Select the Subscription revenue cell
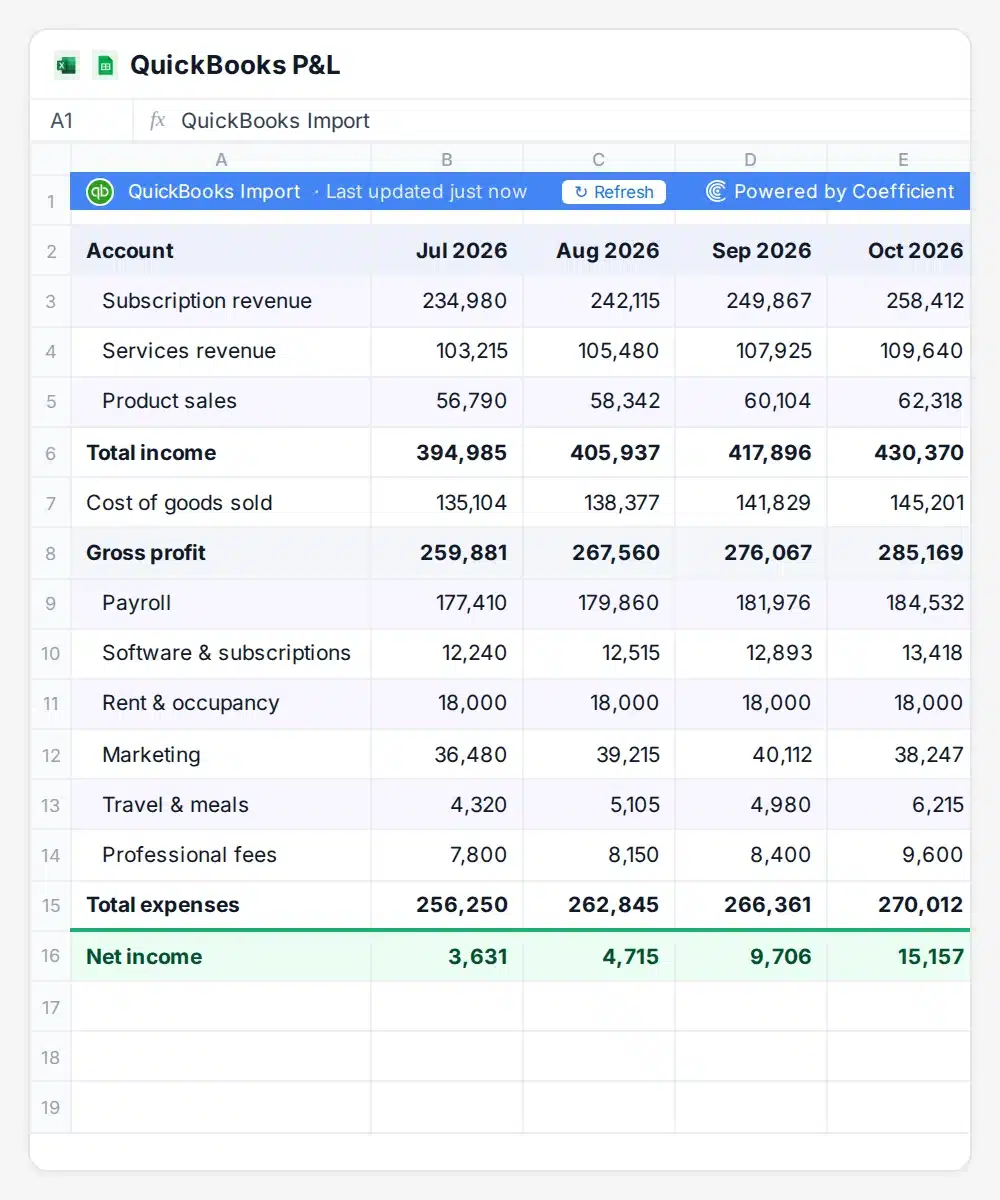The height and width of the screenshot is (1200, 1000). click(x=221, y=301)
